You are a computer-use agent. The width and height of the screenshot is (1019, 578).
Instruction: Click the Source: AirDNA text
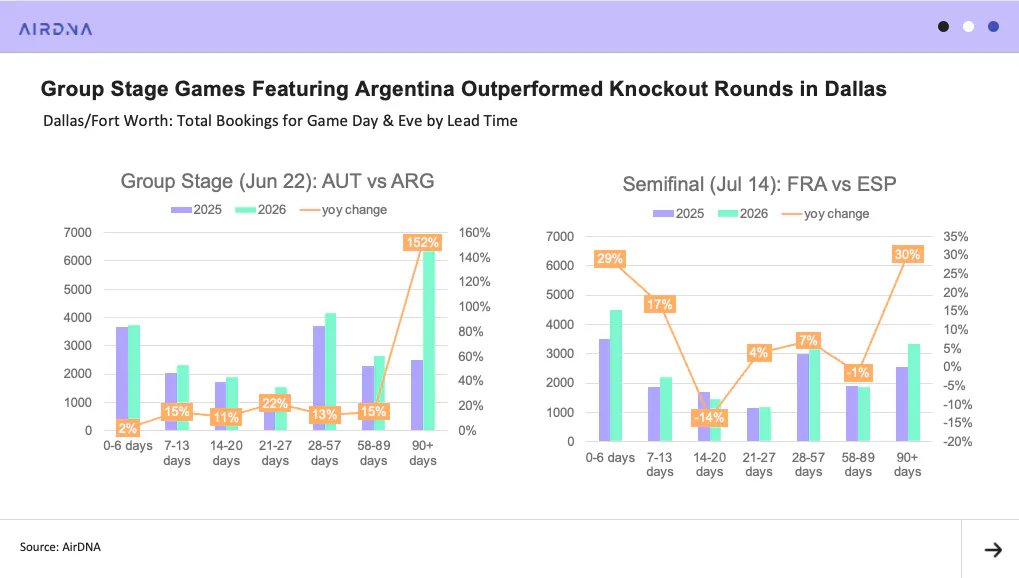click(x=60, y=547)
